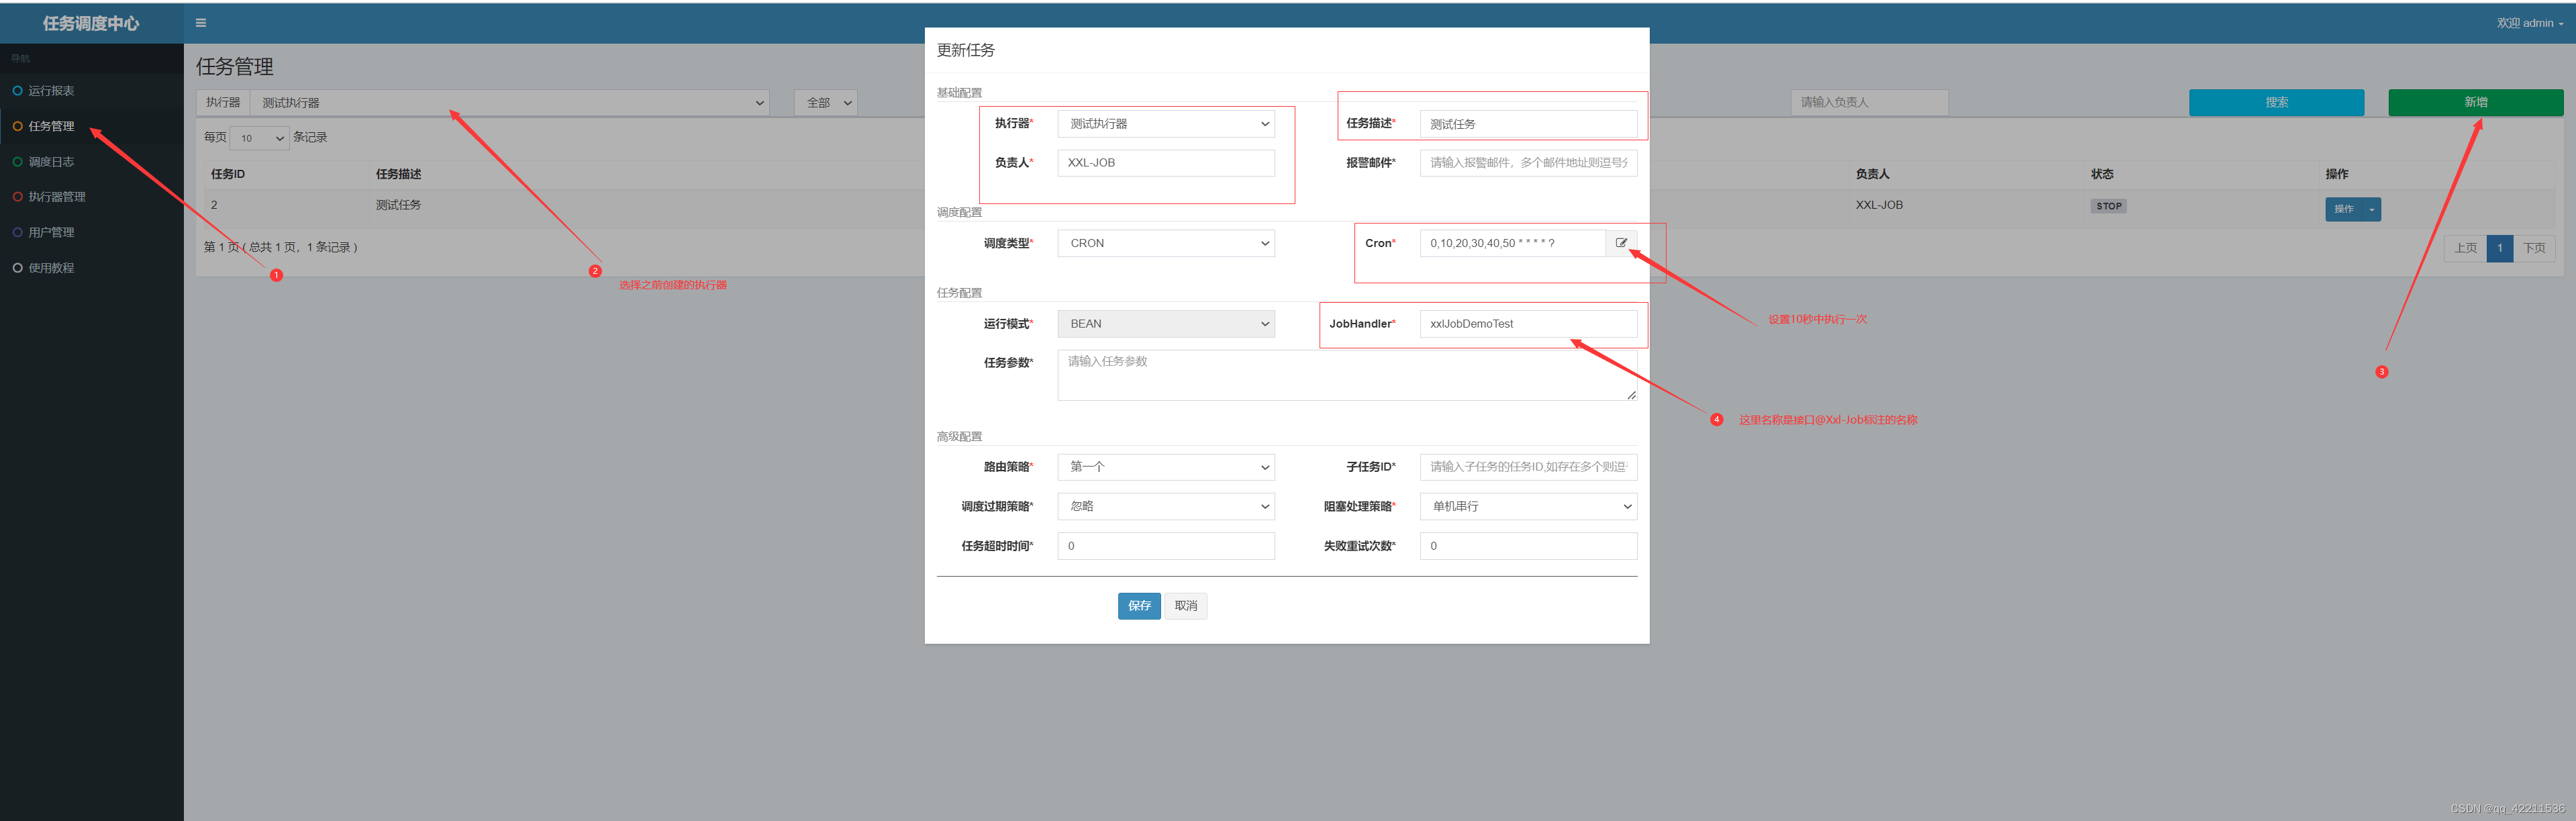
Task: Expand the 调度过期策略 dropdown
Action: [1166, 506]
